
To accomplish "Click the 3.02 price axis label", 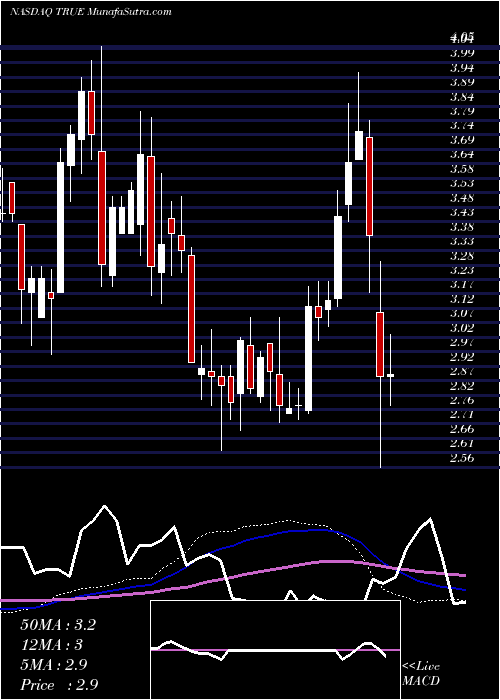I will point(462,328).
